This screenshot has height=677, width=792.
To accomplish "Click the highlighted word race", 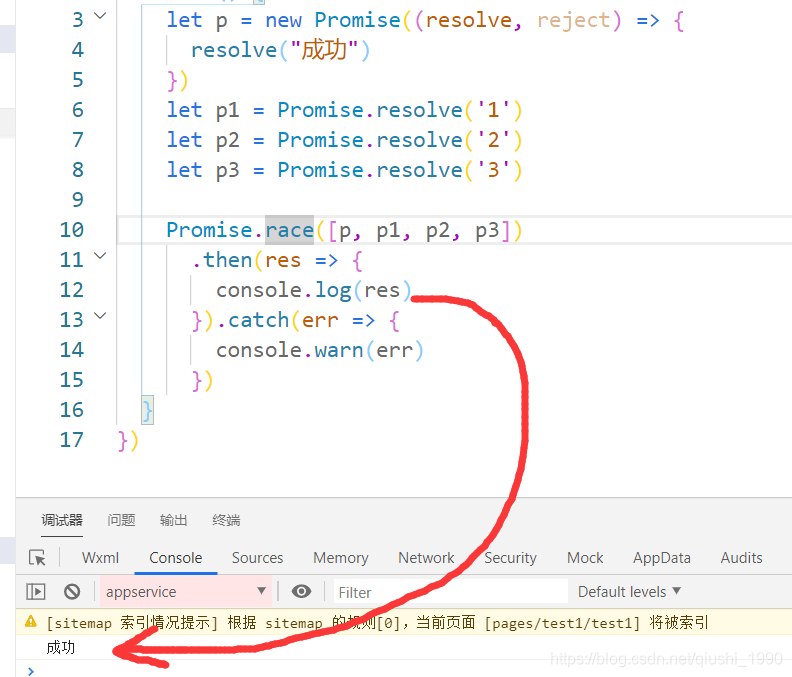I will (x=289, y=230).
